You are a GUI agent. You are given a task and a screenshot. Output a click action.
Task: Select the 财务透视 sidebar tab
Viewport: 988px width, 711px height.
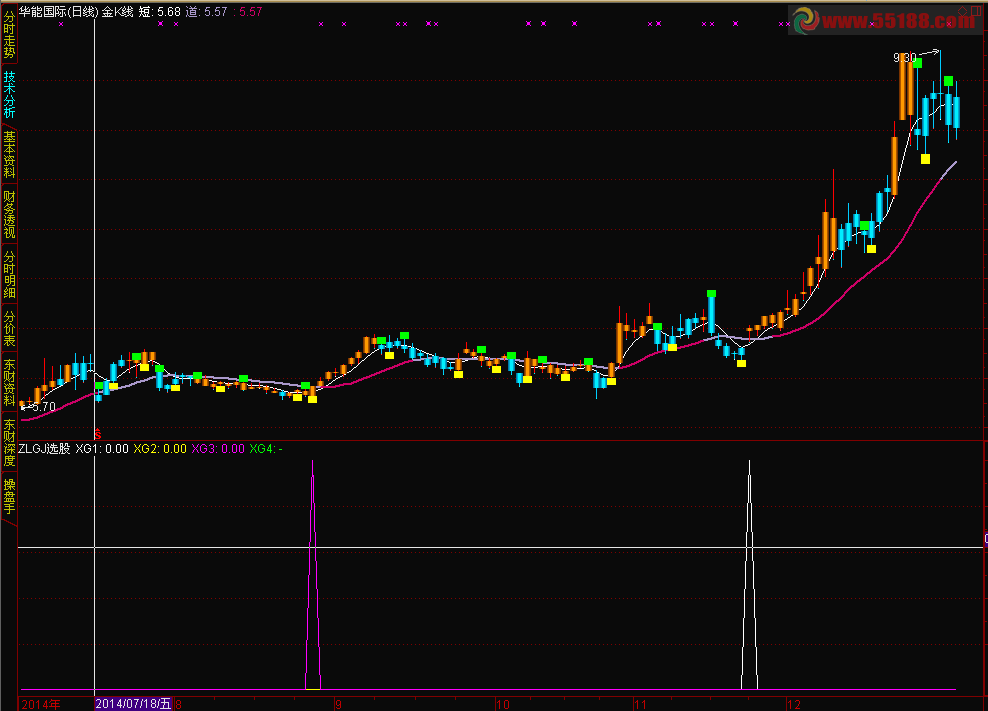click(x=9, y=215)
